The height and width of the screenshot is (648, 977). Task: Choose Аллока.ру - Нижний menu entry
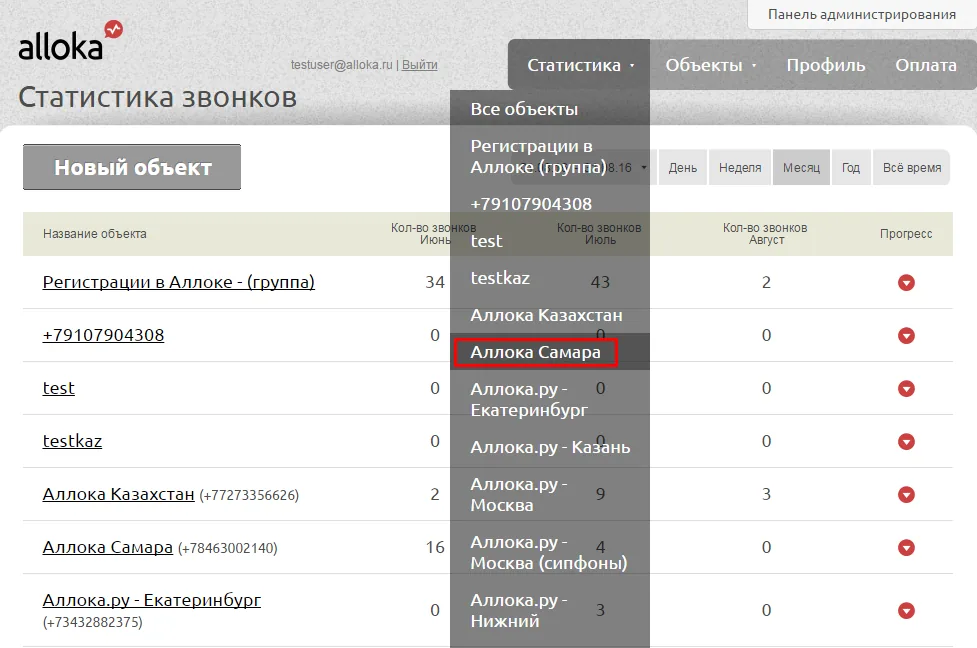550,611
